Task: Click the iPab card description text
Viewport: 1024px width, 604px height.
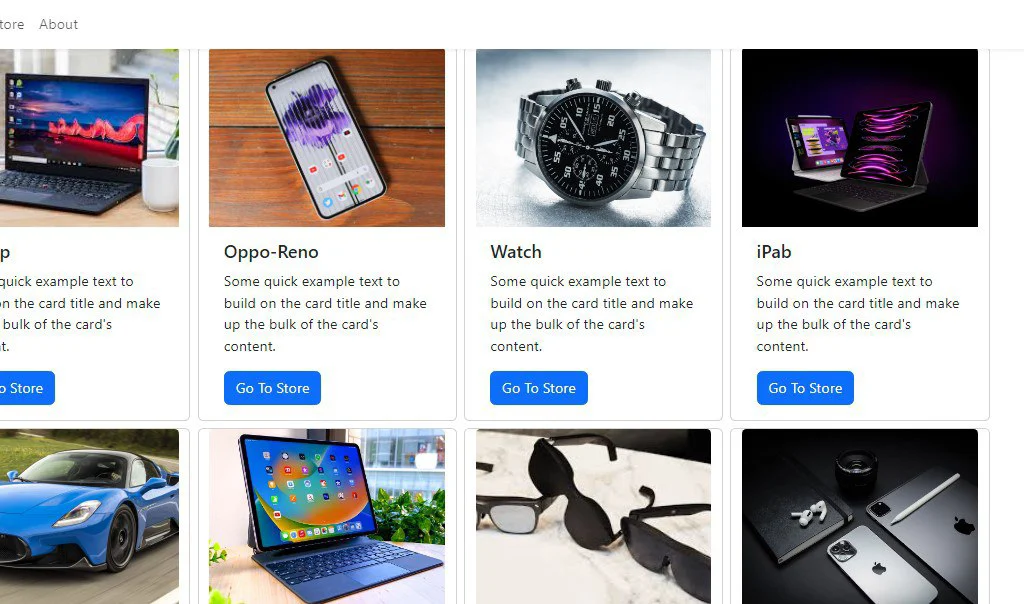Action: 857,313
